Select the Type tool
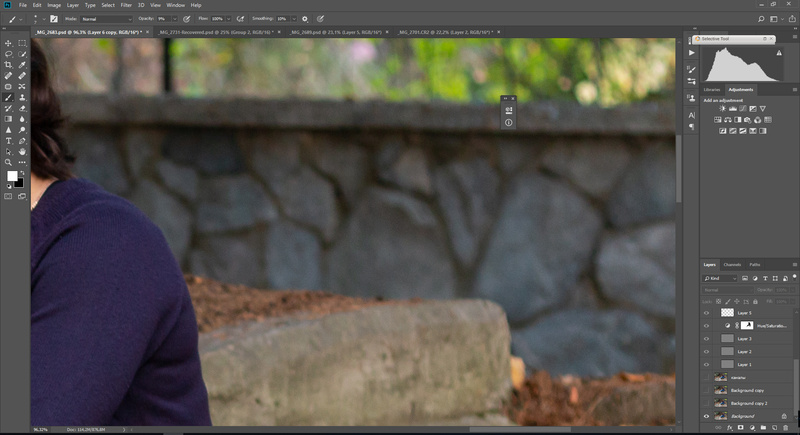Viewport: 800px width, 435px height. (9, 140)
